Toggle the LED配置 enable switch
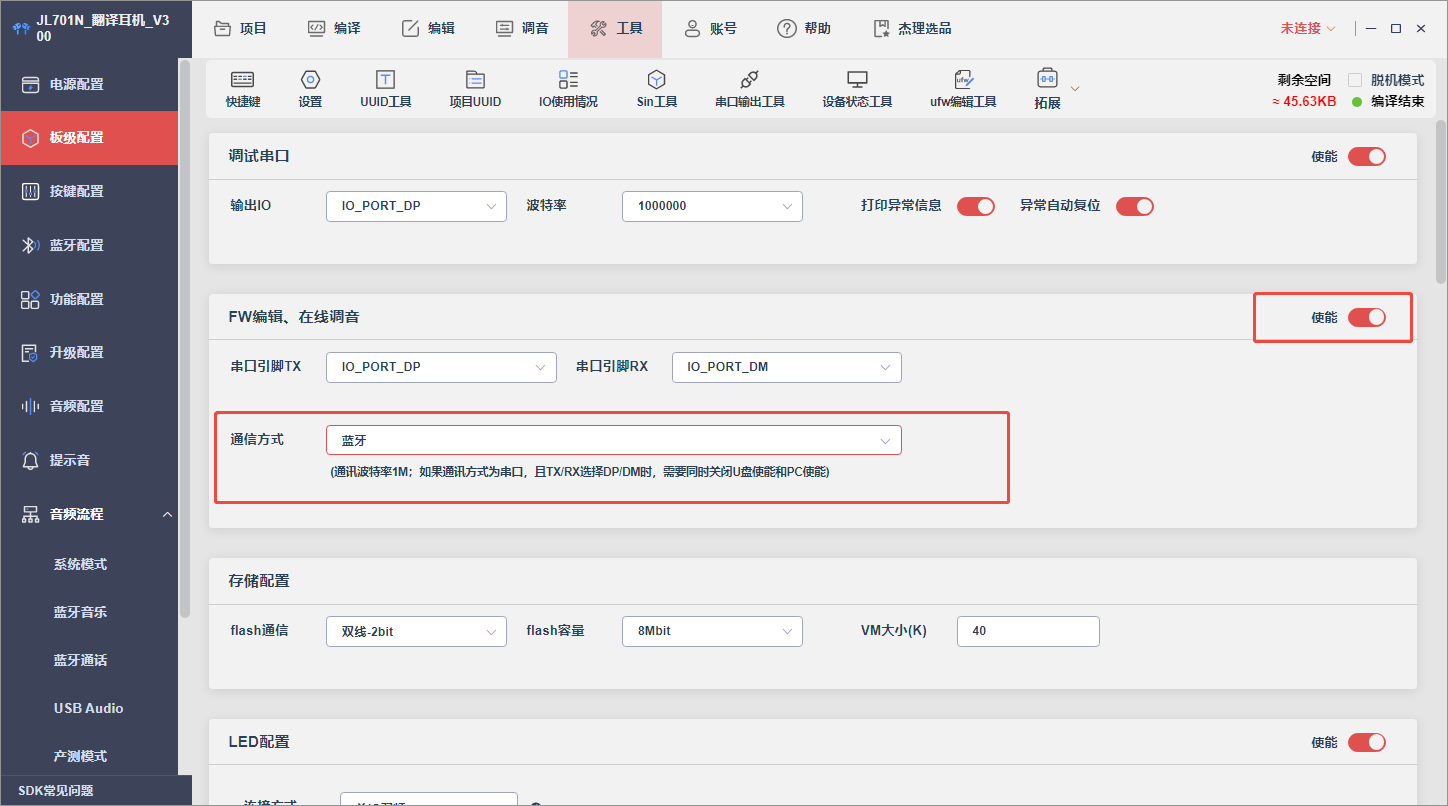This screenshot has width=1448, height=806. (1367, 742)
